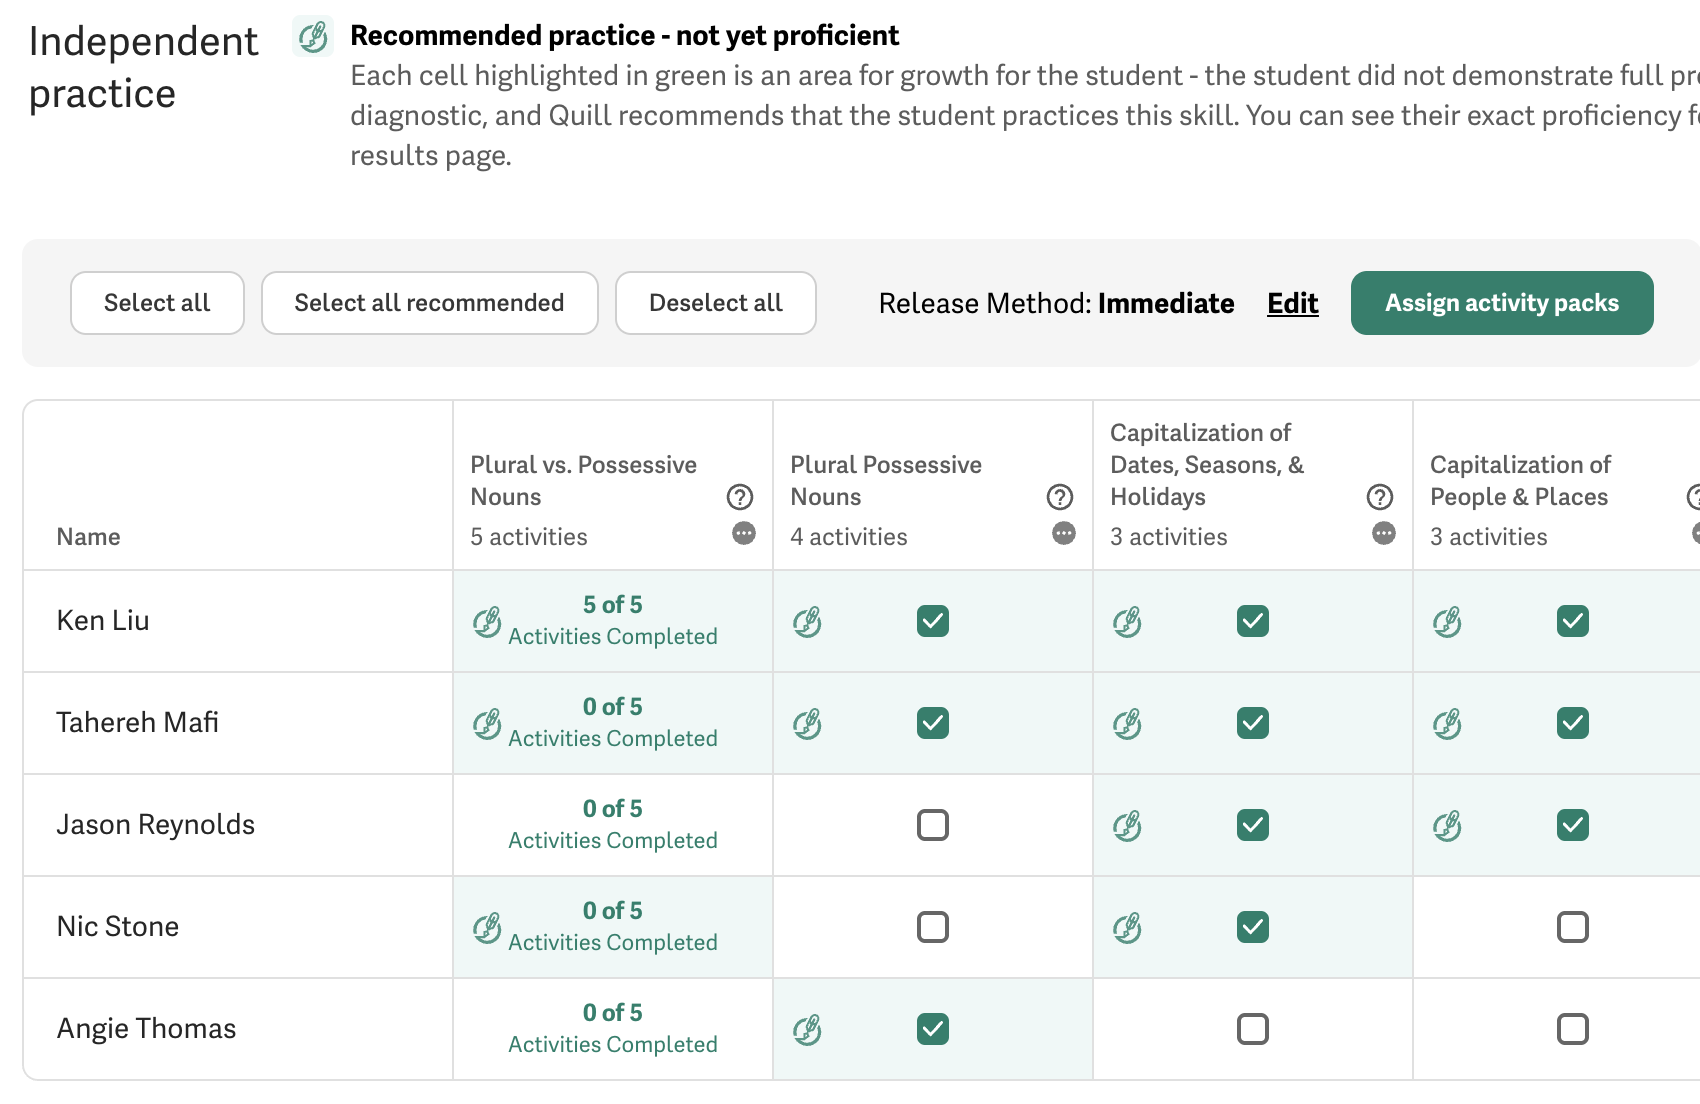
Task: Uncheck Ken Liu's Plural Possessive Nouns checkbox
Action: point(933,621)
